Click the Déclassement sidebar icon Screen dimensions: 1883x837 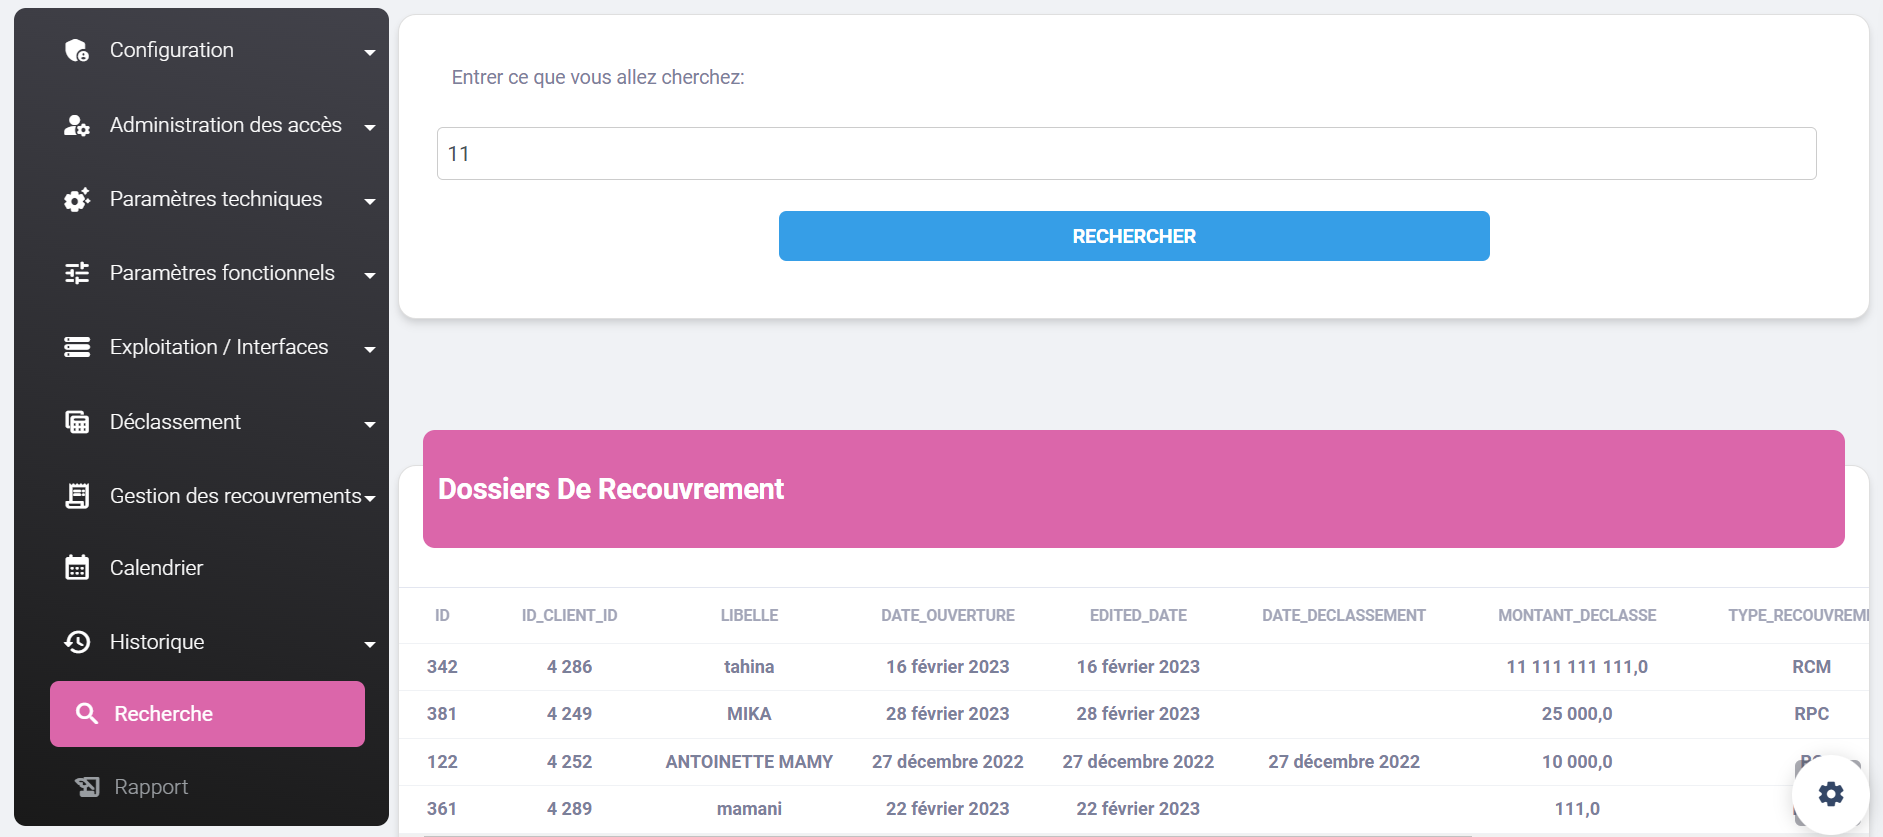click(77, 422)
